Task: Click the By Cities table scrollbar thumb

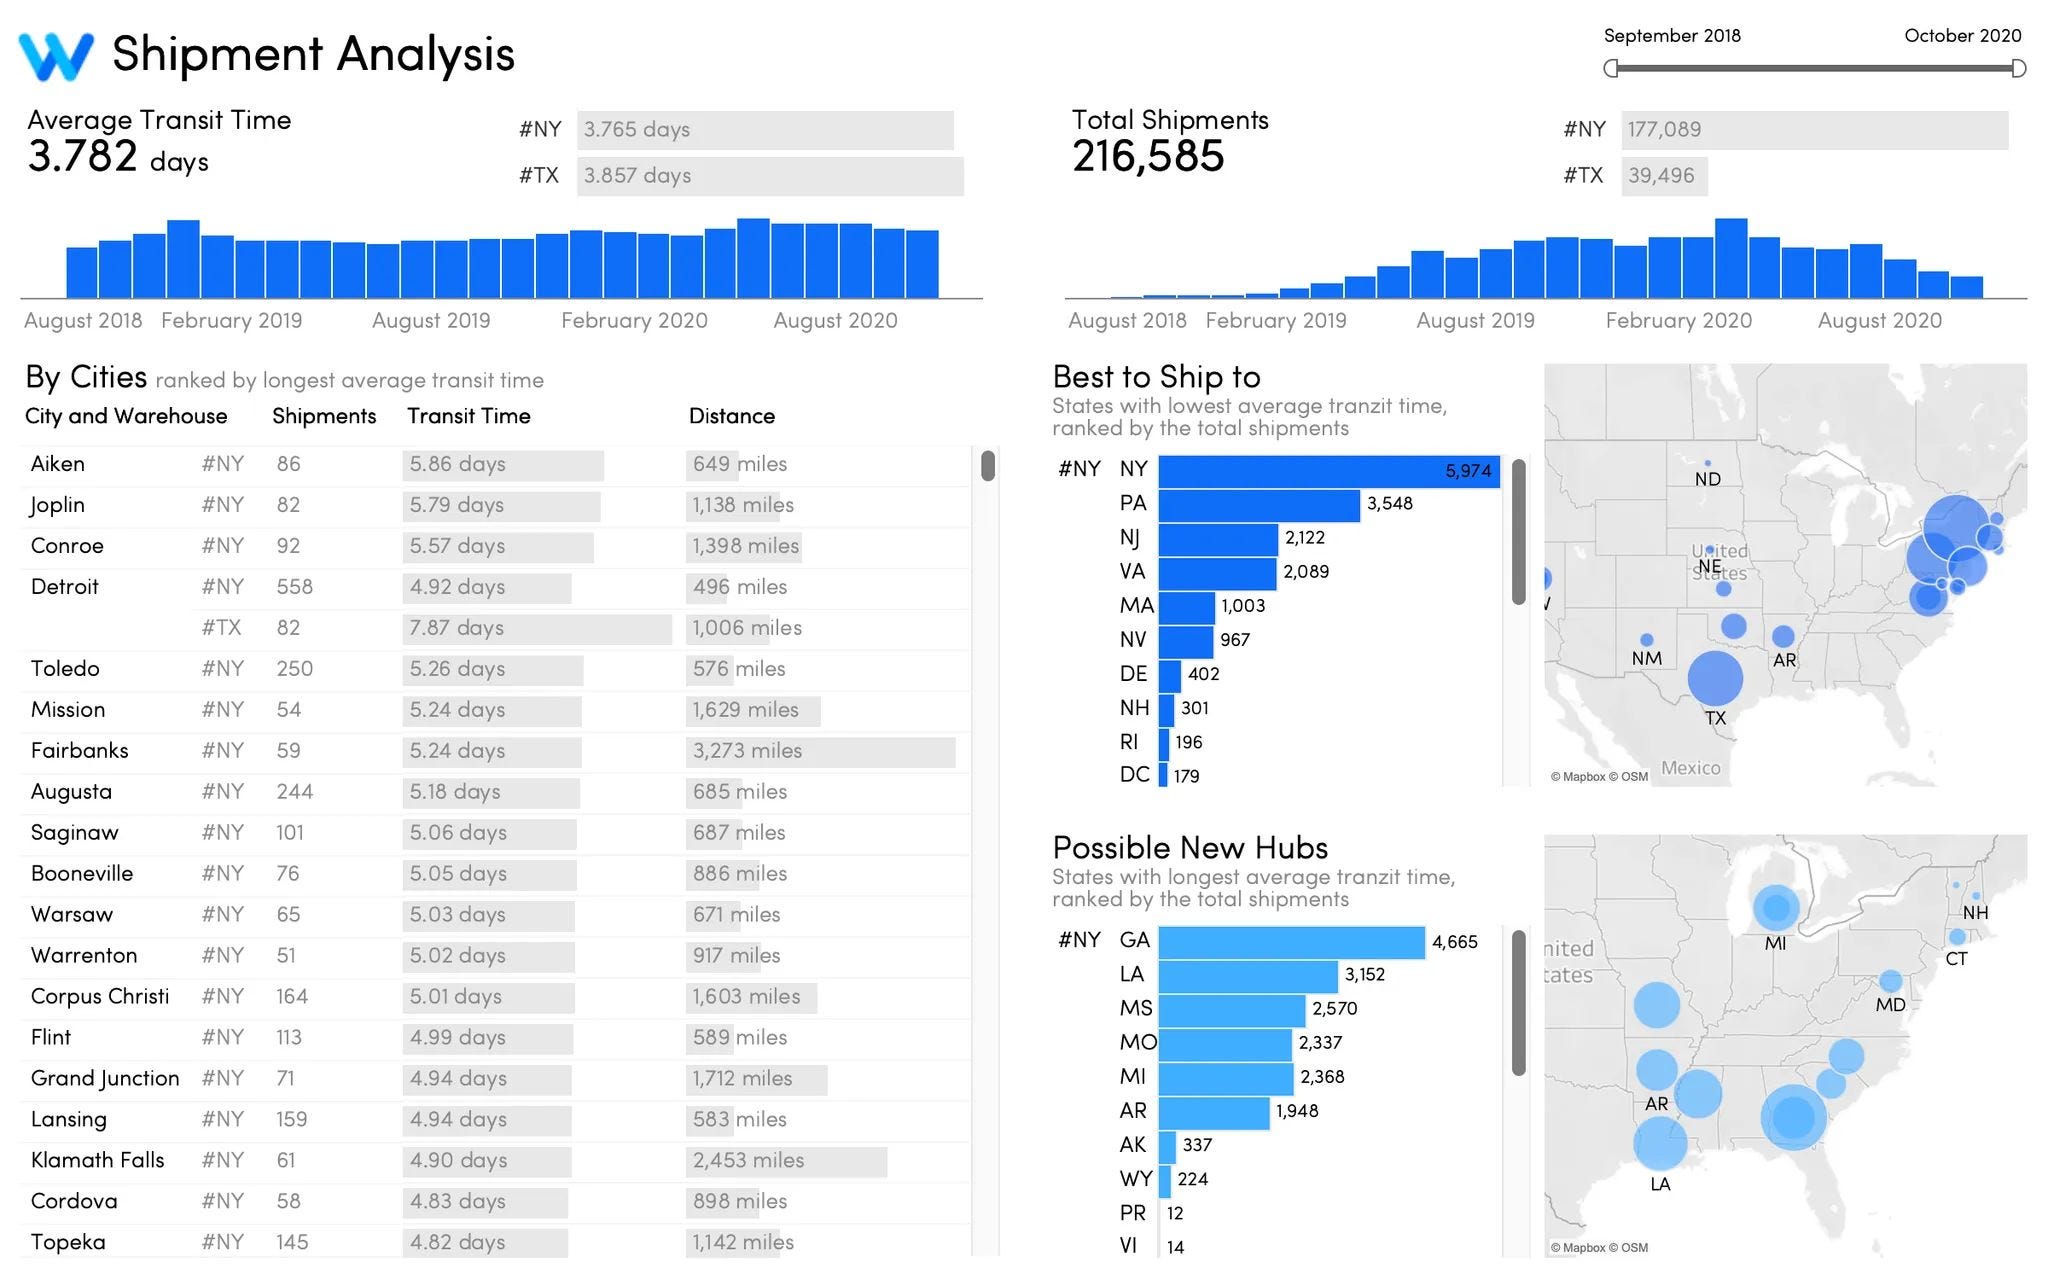Action: tap(988, 466)
